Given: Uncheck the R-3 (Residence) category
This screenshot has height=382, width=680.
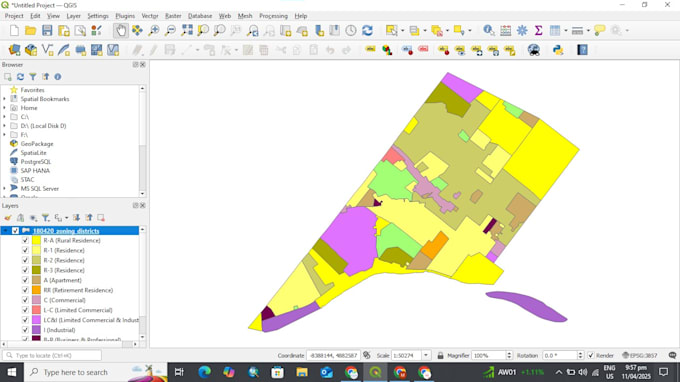Looking at the screenshot, I should pos(25,270).
